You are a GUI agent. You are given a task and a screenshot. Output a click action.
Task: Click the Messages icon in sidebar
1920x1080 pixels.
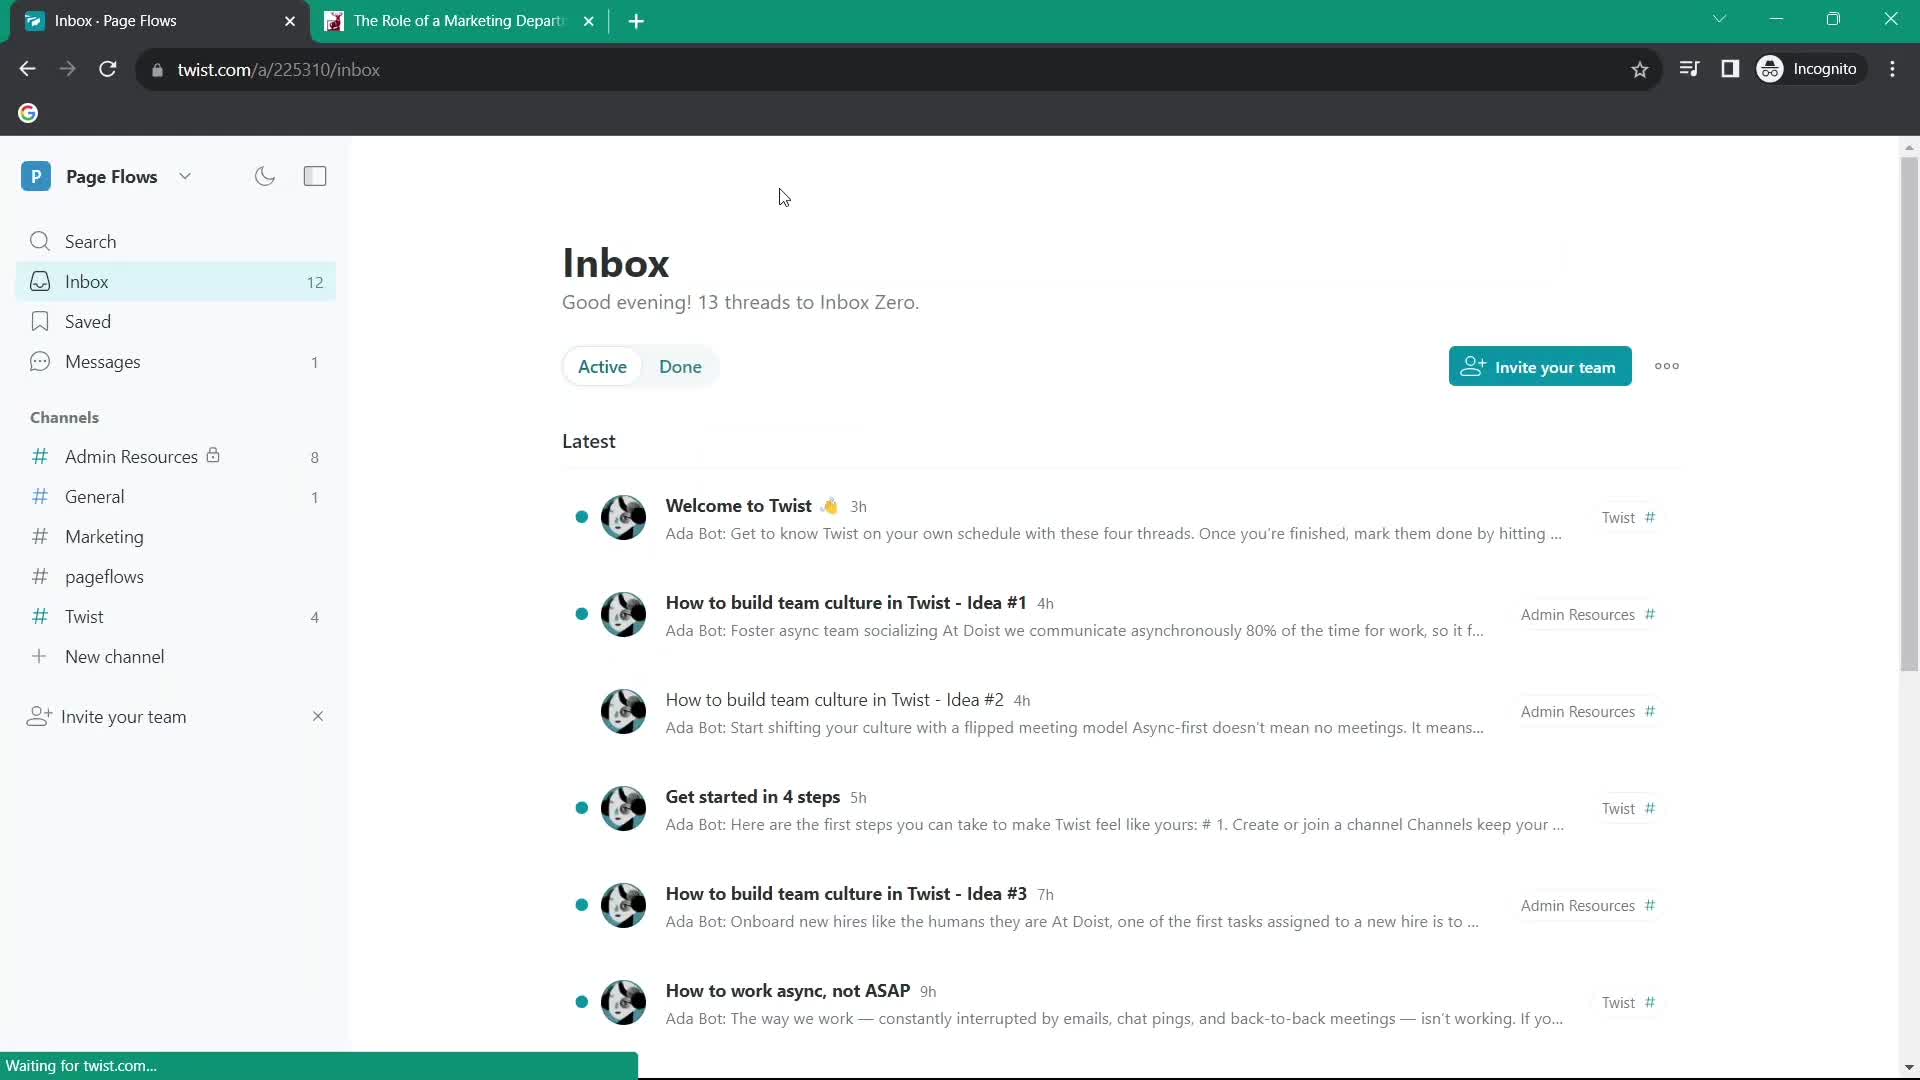[40, 361]
